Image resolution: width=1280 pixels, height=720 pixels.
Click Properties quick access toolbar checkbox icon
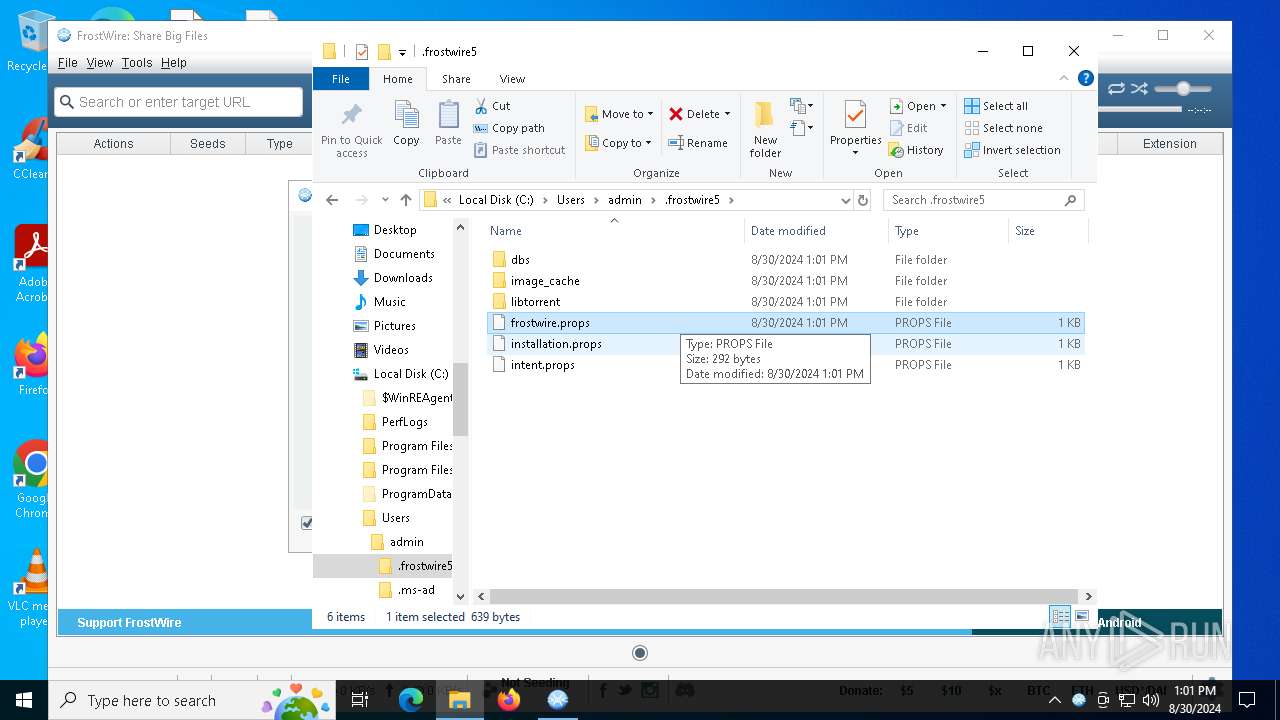pyautogui.click(x=362, y=52)
